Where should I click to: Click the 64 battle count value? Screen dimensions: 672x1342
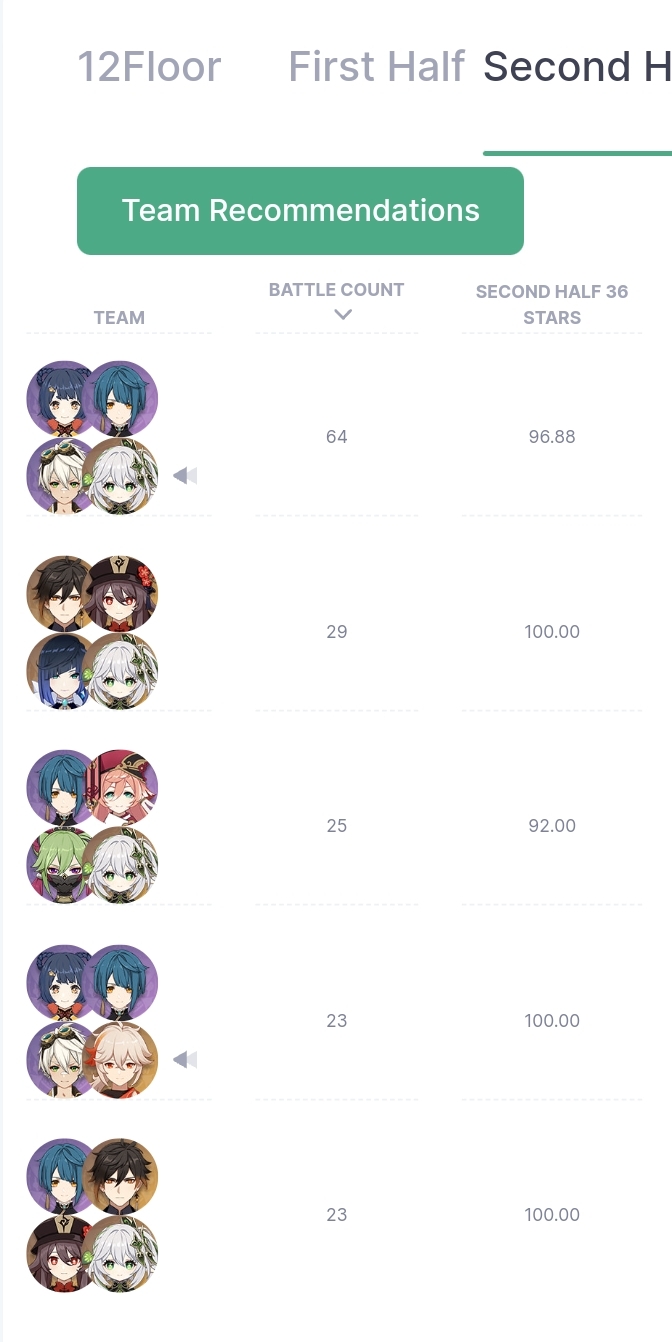pyautogui.click(x=336, y=437)
